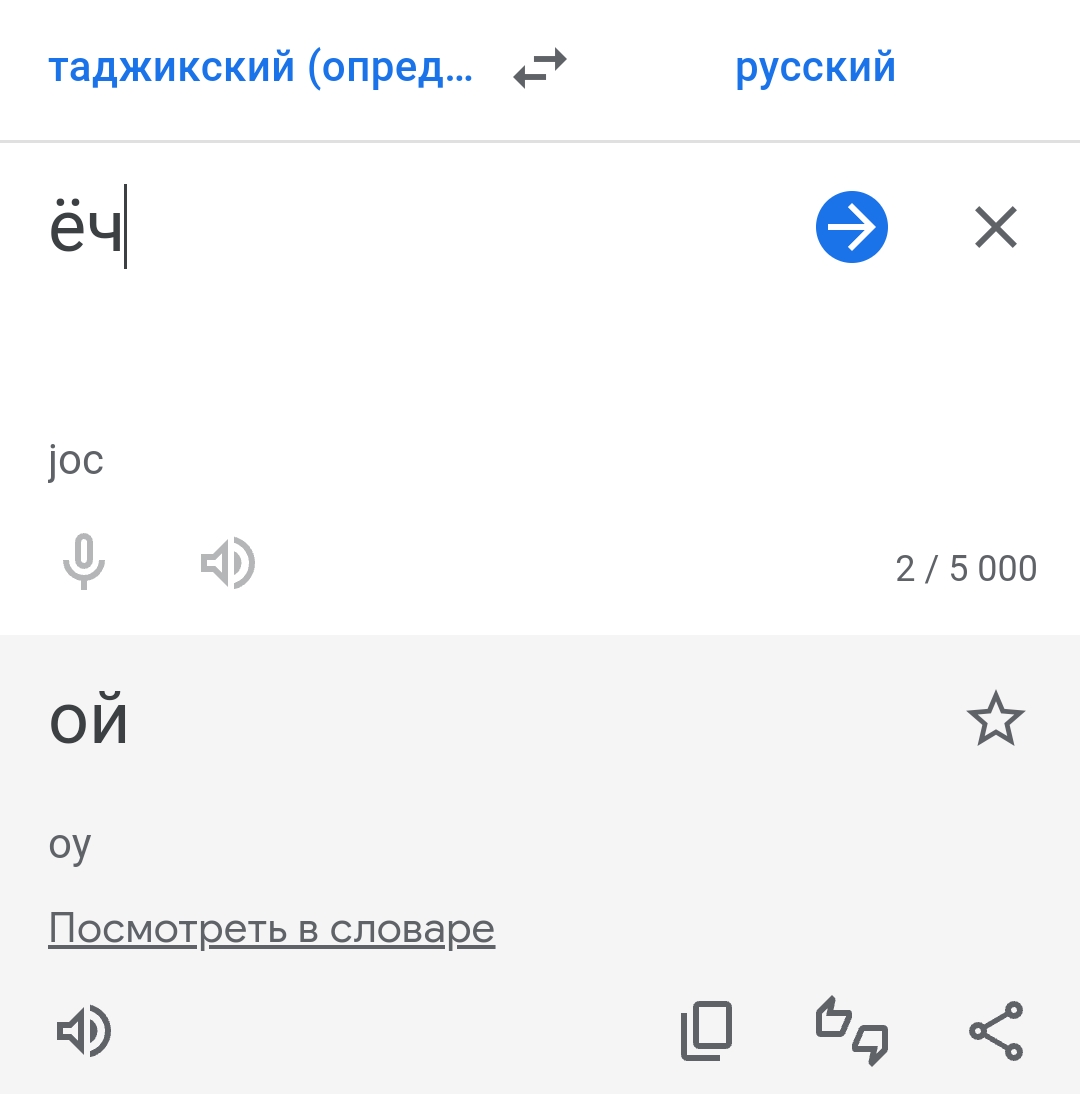Viewport: 1080px width, 1094px height.
Task: Copy the translation to clipboard
Action: coord(706,1031)
